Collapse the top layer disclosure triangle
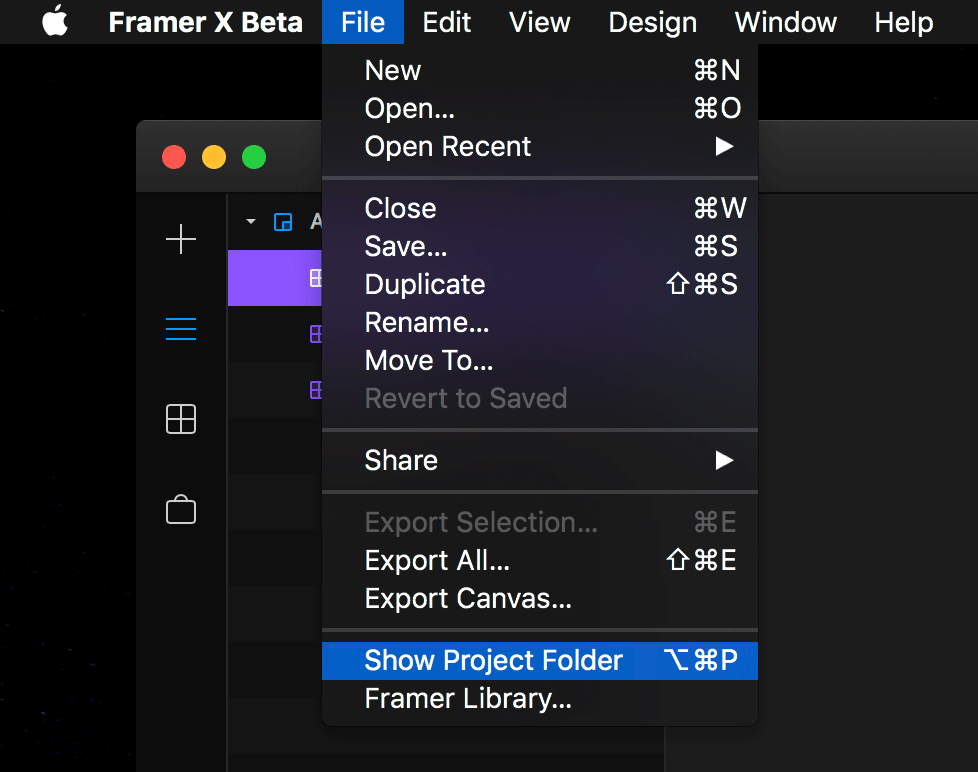Screen dimensions: 978x772 [251, 221]
